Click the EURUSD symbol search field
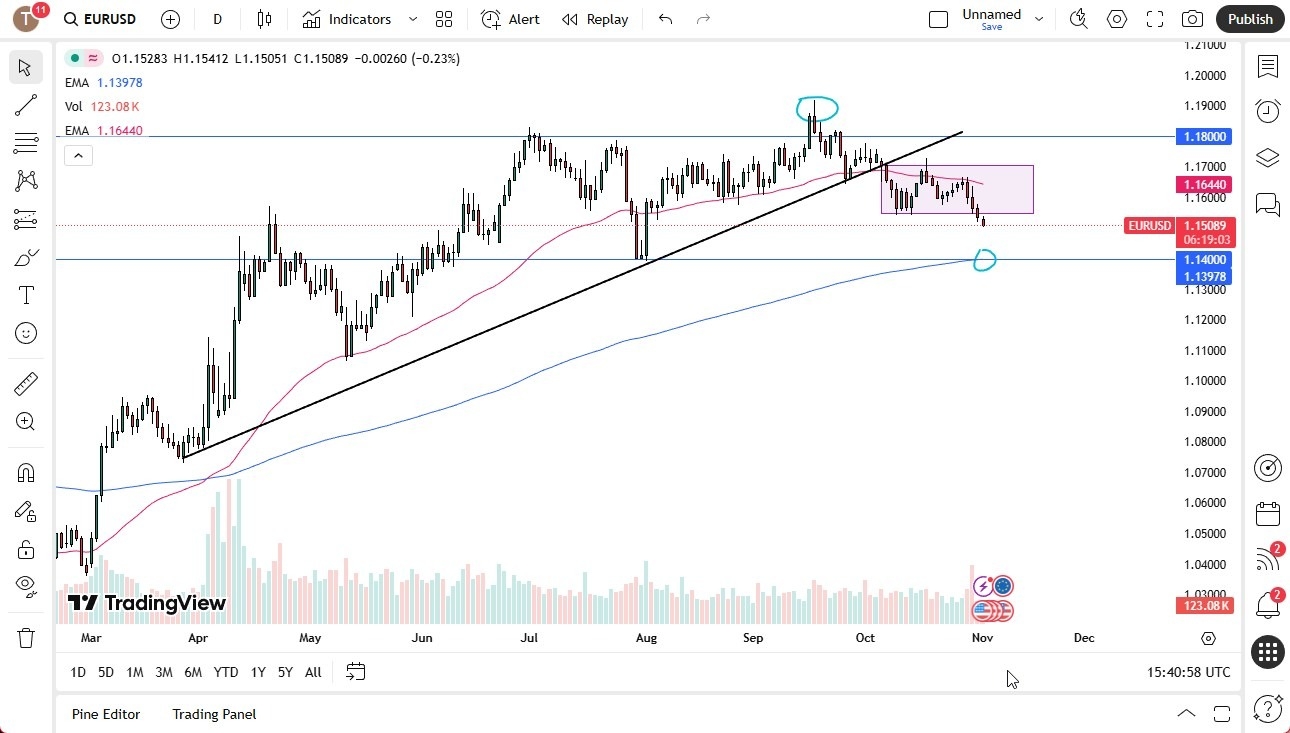 pos(100,19)
